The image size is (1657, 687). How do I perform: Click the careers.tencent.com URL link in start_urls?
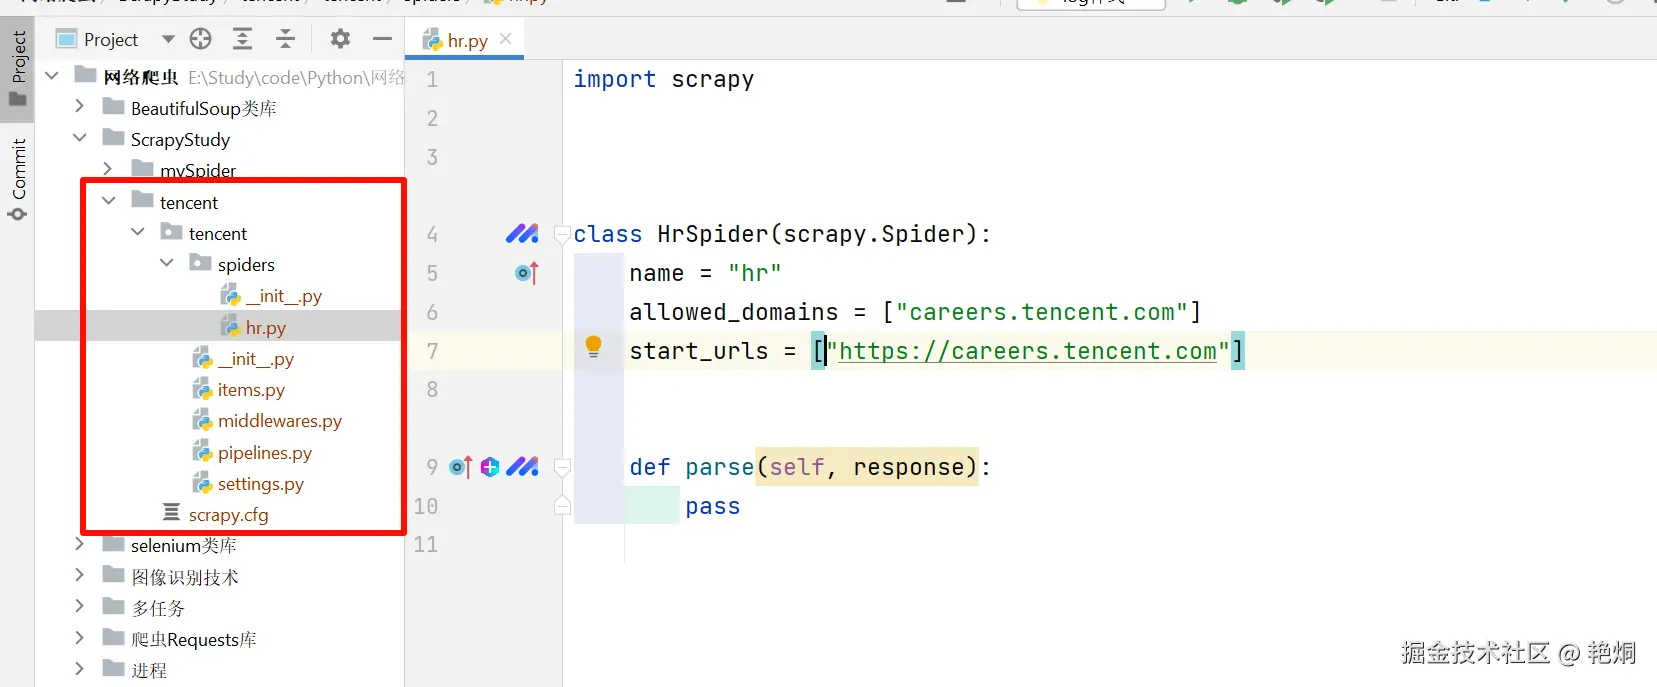tap(1028, 351)
